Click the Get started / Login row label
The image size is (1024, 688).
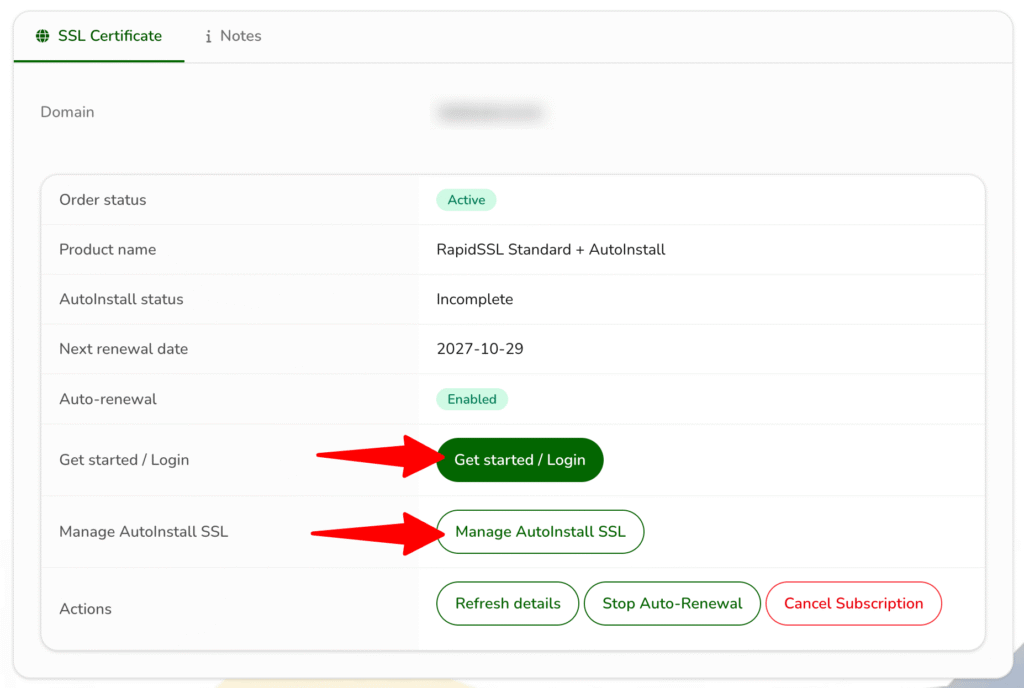[x=124, y=460]
